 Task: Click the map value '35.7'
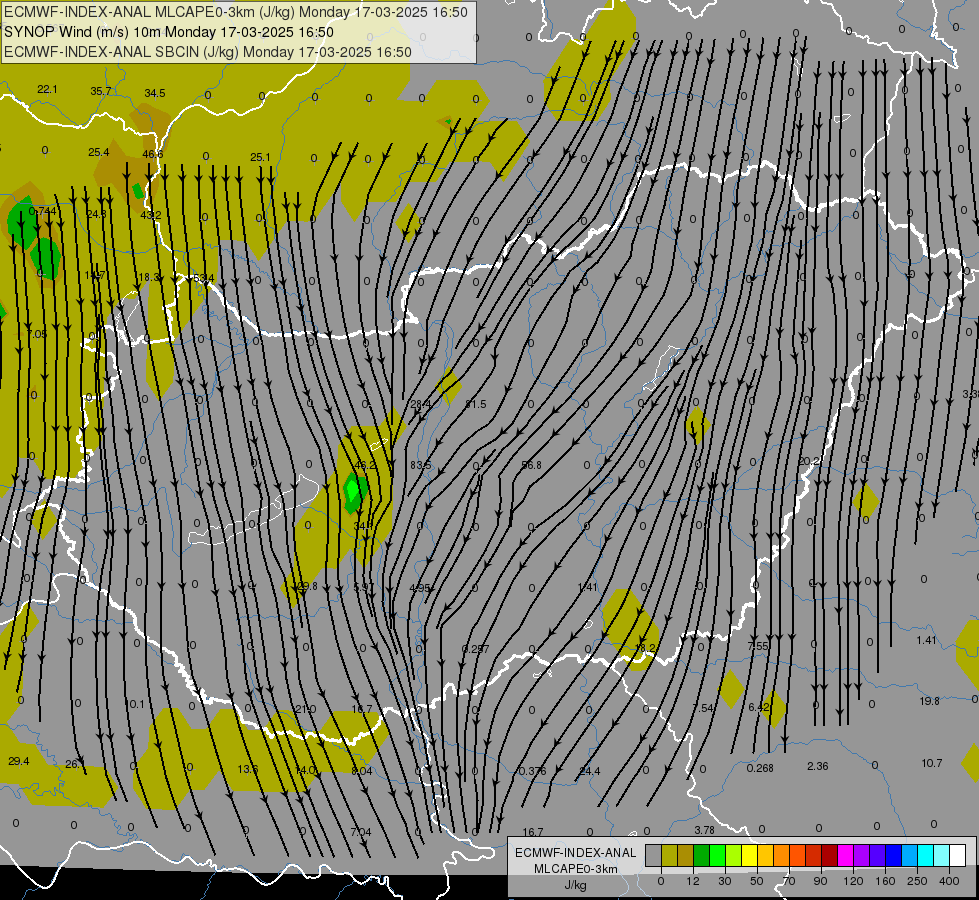[101, 91]
